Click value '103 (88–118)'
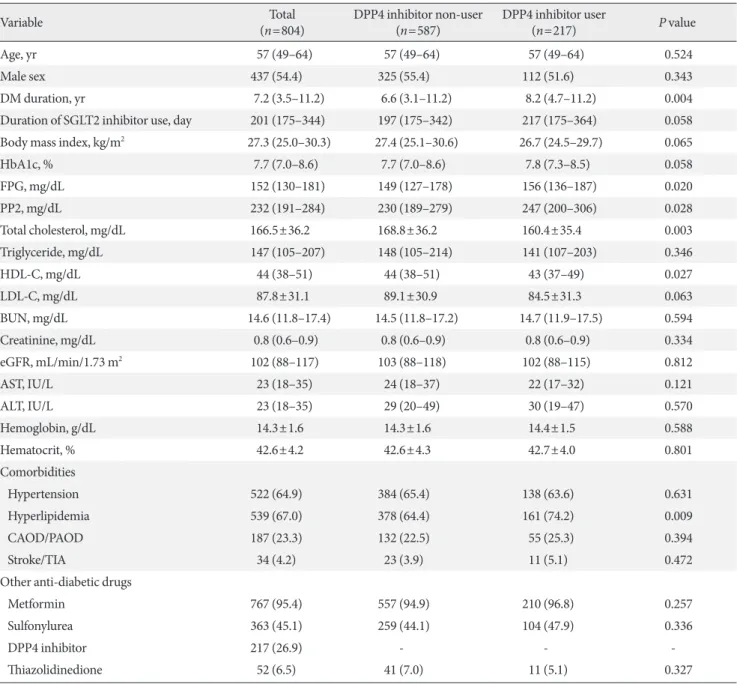Image resolution: width=737 pixels, height=684 pixels. (x=412, y=362)
